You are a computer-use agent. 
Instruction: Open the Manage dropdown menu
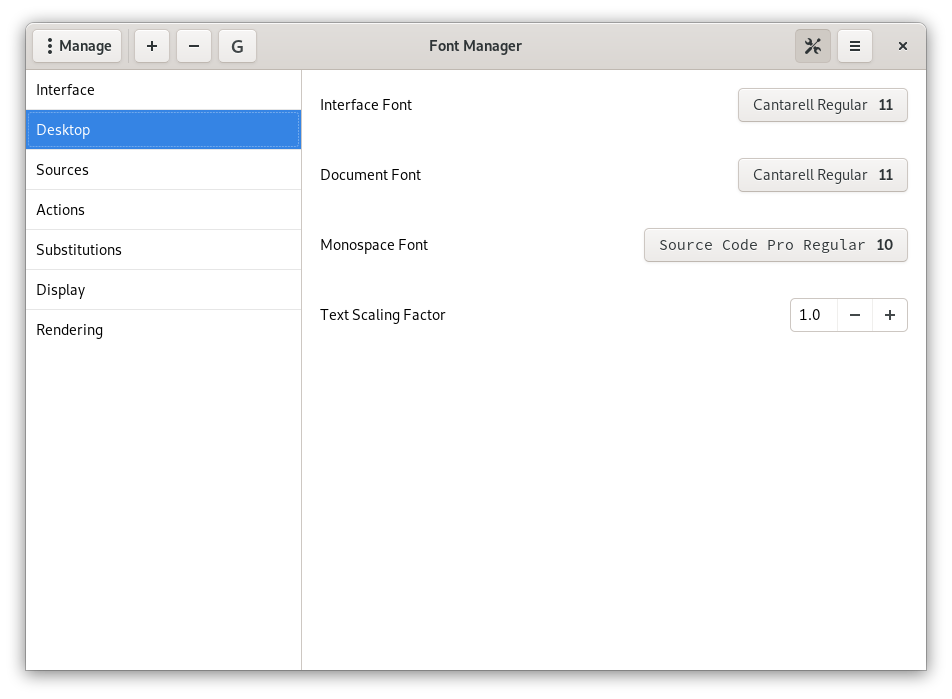[x=77, y=45]
